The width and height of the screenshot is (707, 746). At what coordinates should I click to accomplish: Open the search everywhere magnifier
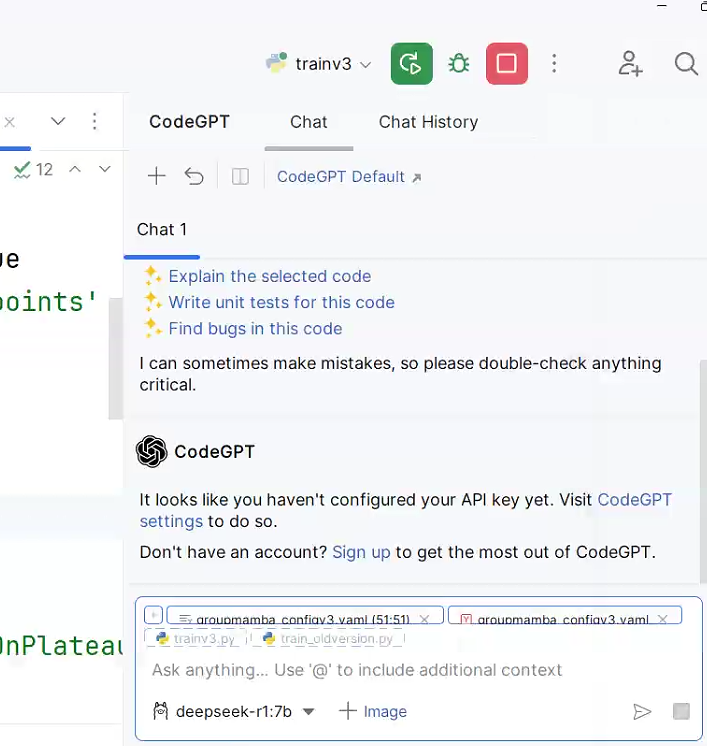[x=686, y=64]
